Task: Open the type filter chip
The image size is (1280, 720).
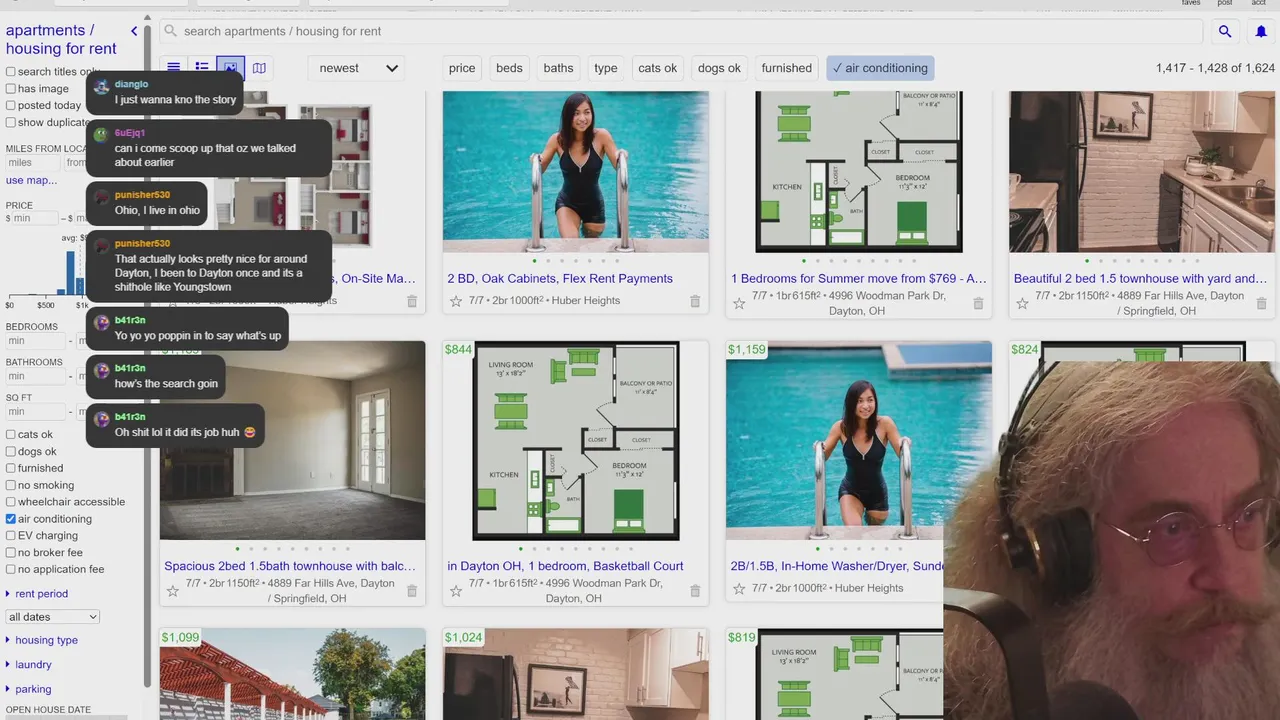Action: 606,68
